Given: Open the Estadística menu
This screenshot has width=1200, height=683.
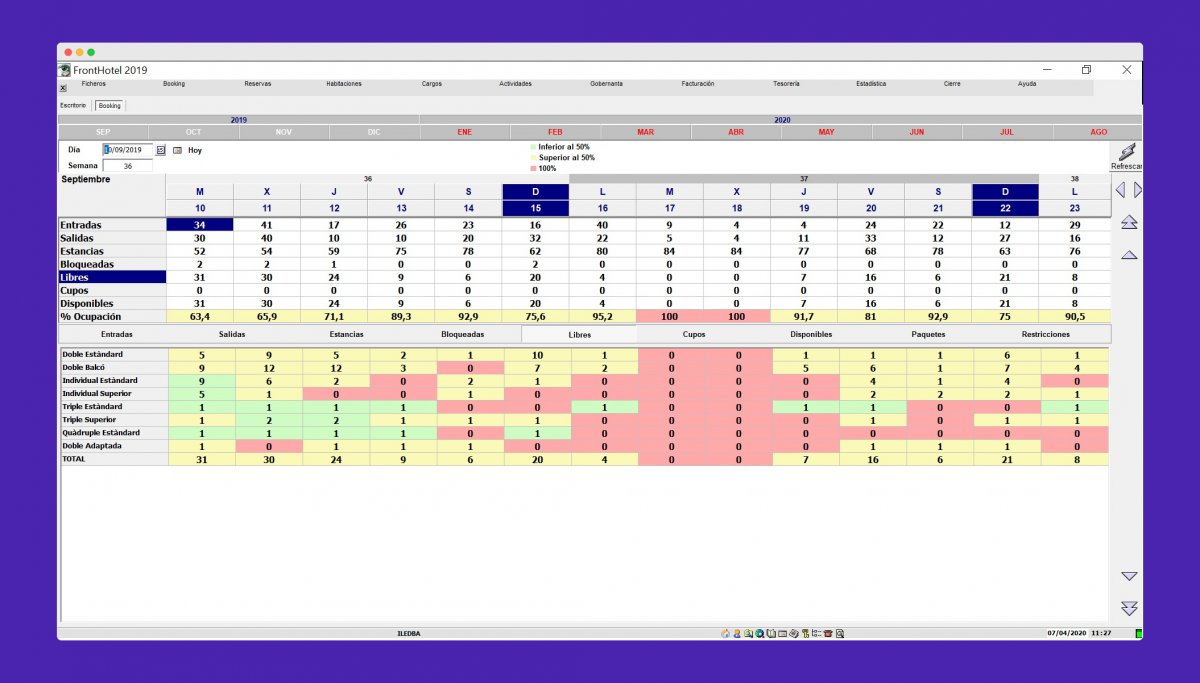Looking at the screenshot, I should pos(871,84).
